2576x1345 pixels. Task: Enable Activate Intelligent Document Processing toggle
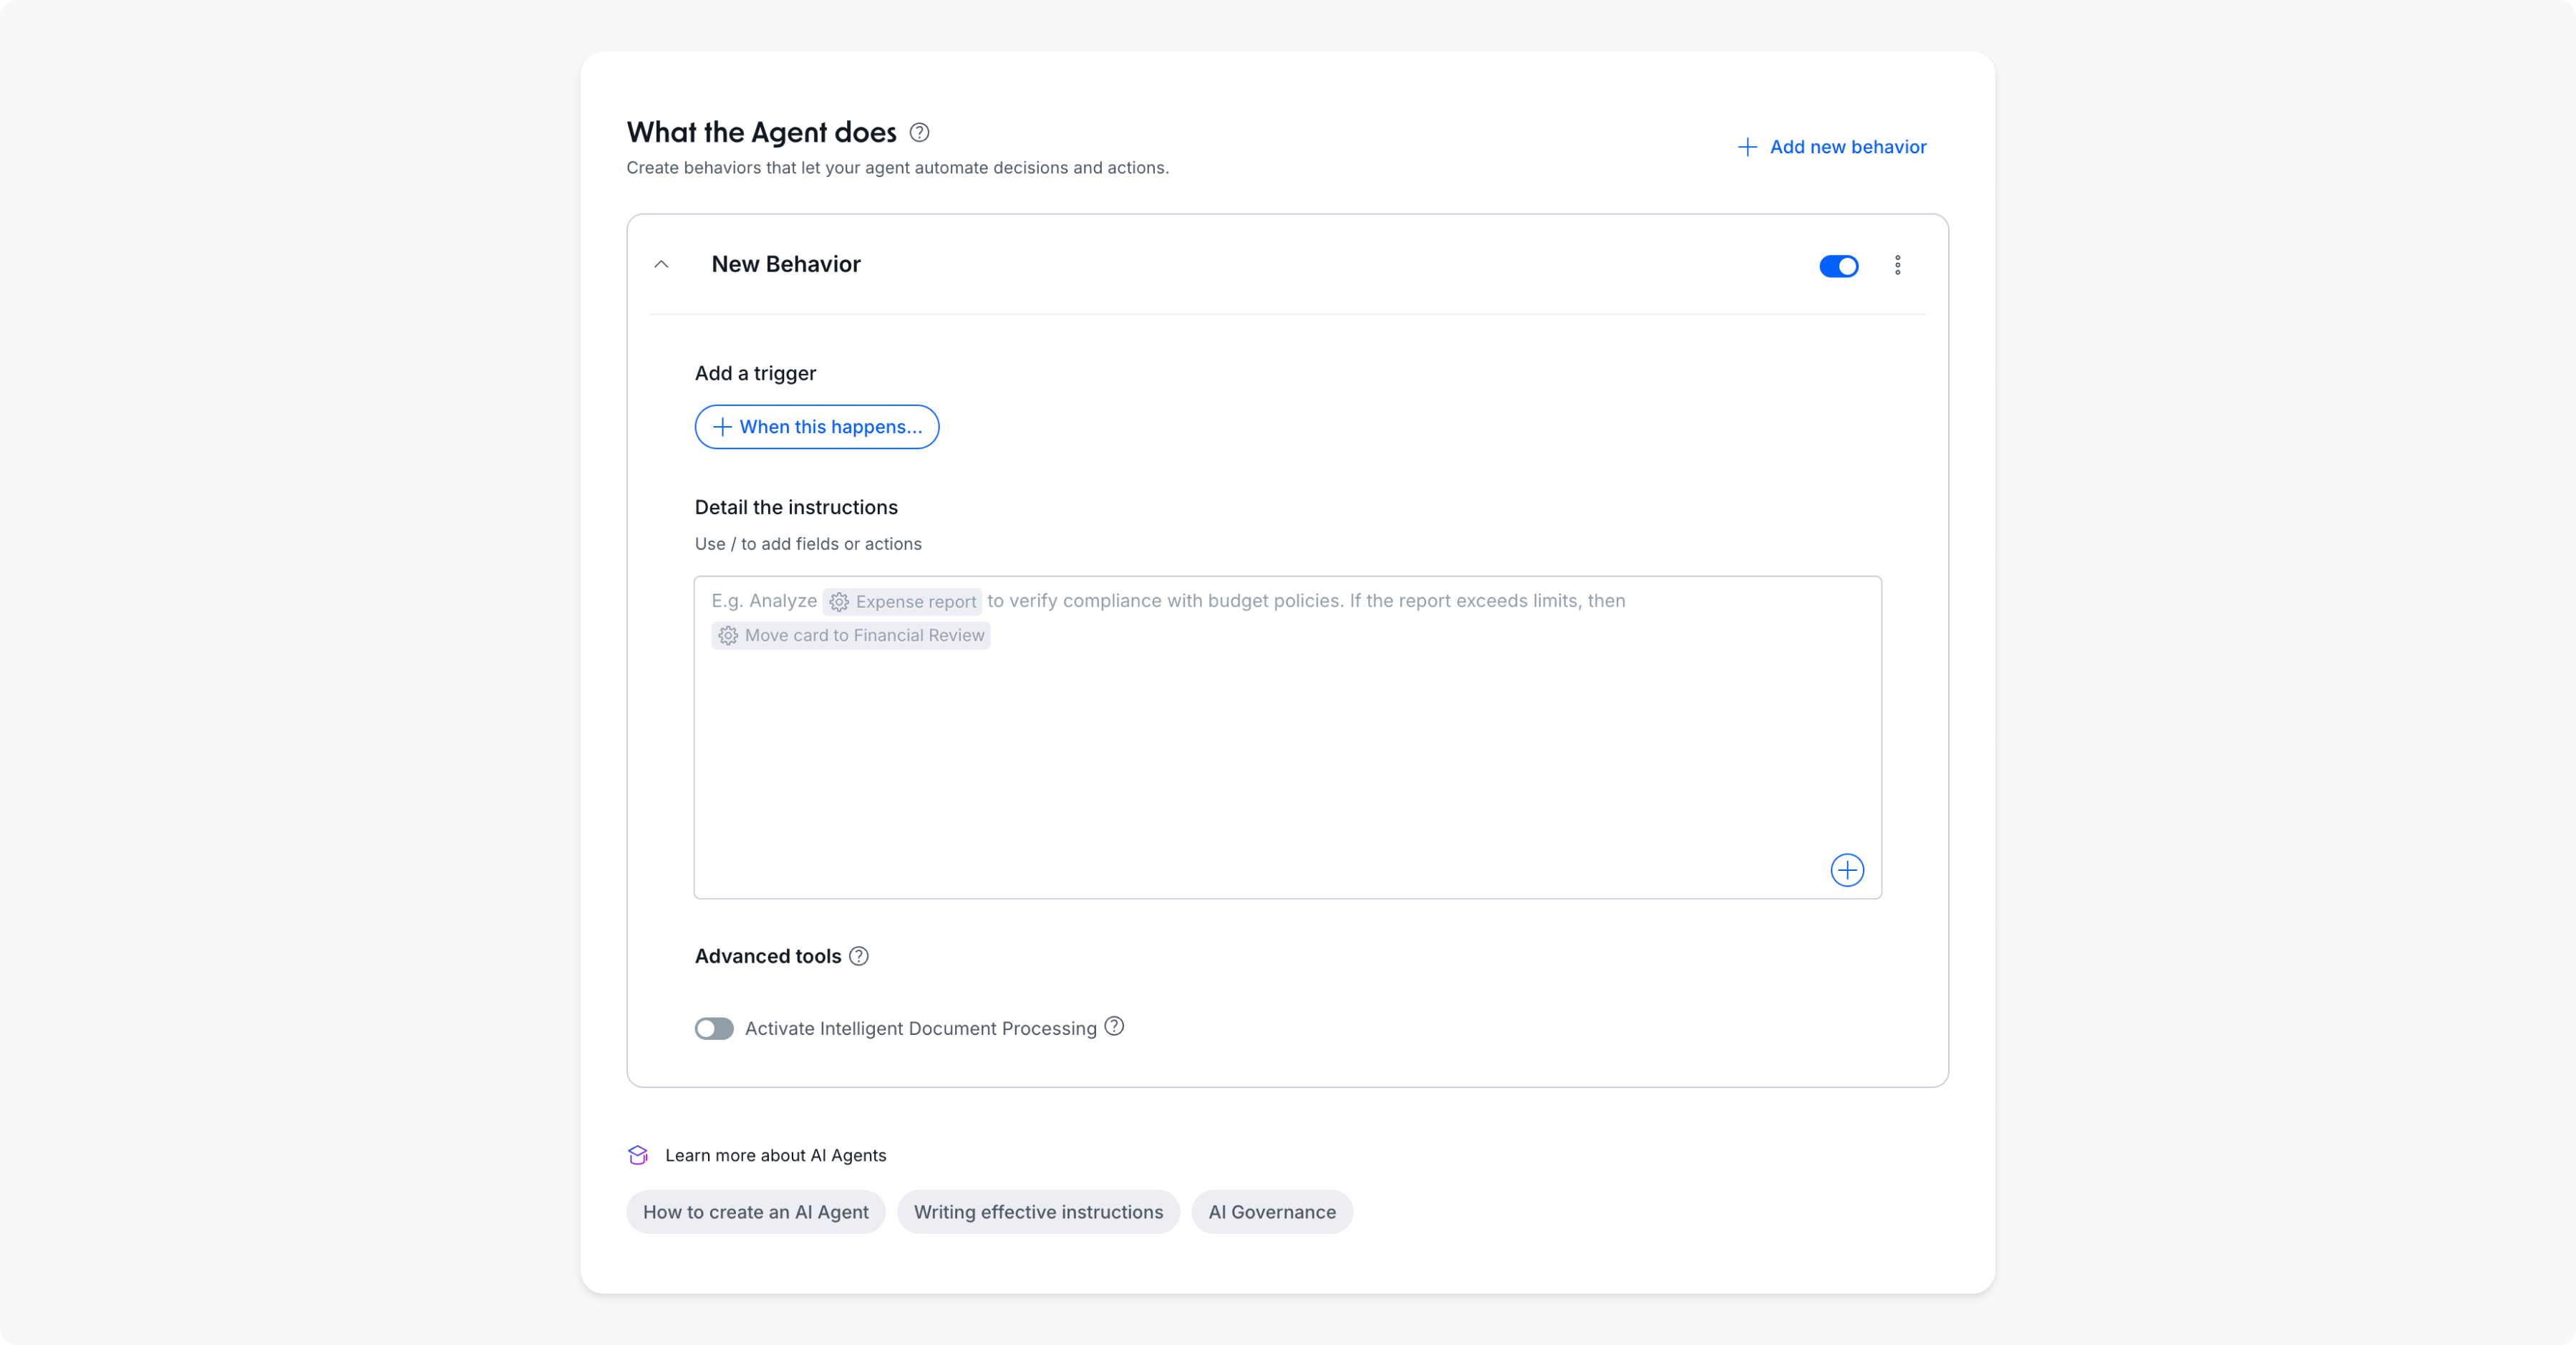[x=714, y=1028]
